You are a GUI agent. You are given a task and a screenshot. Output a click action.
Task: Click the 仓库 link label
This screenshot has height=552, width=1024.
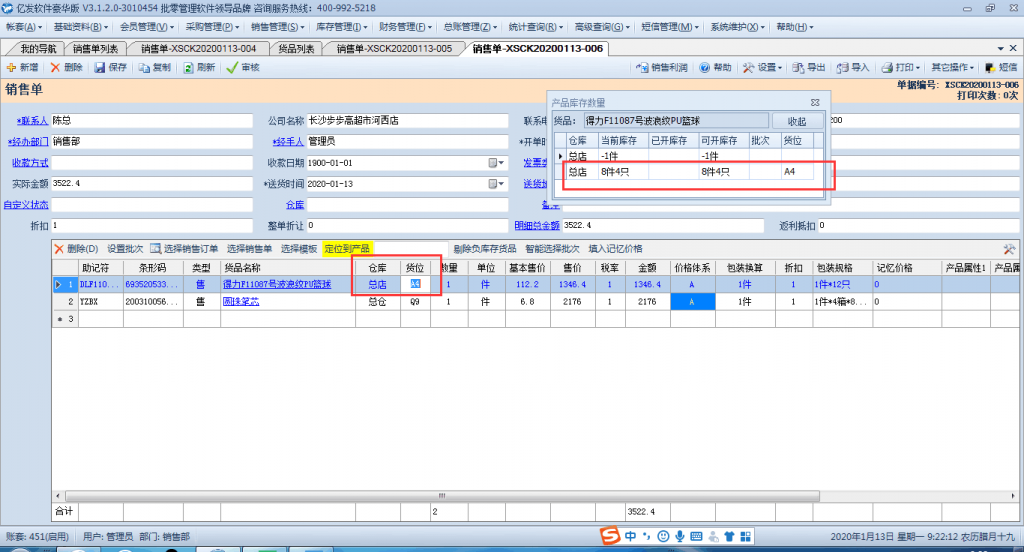(x=295, y=204)
